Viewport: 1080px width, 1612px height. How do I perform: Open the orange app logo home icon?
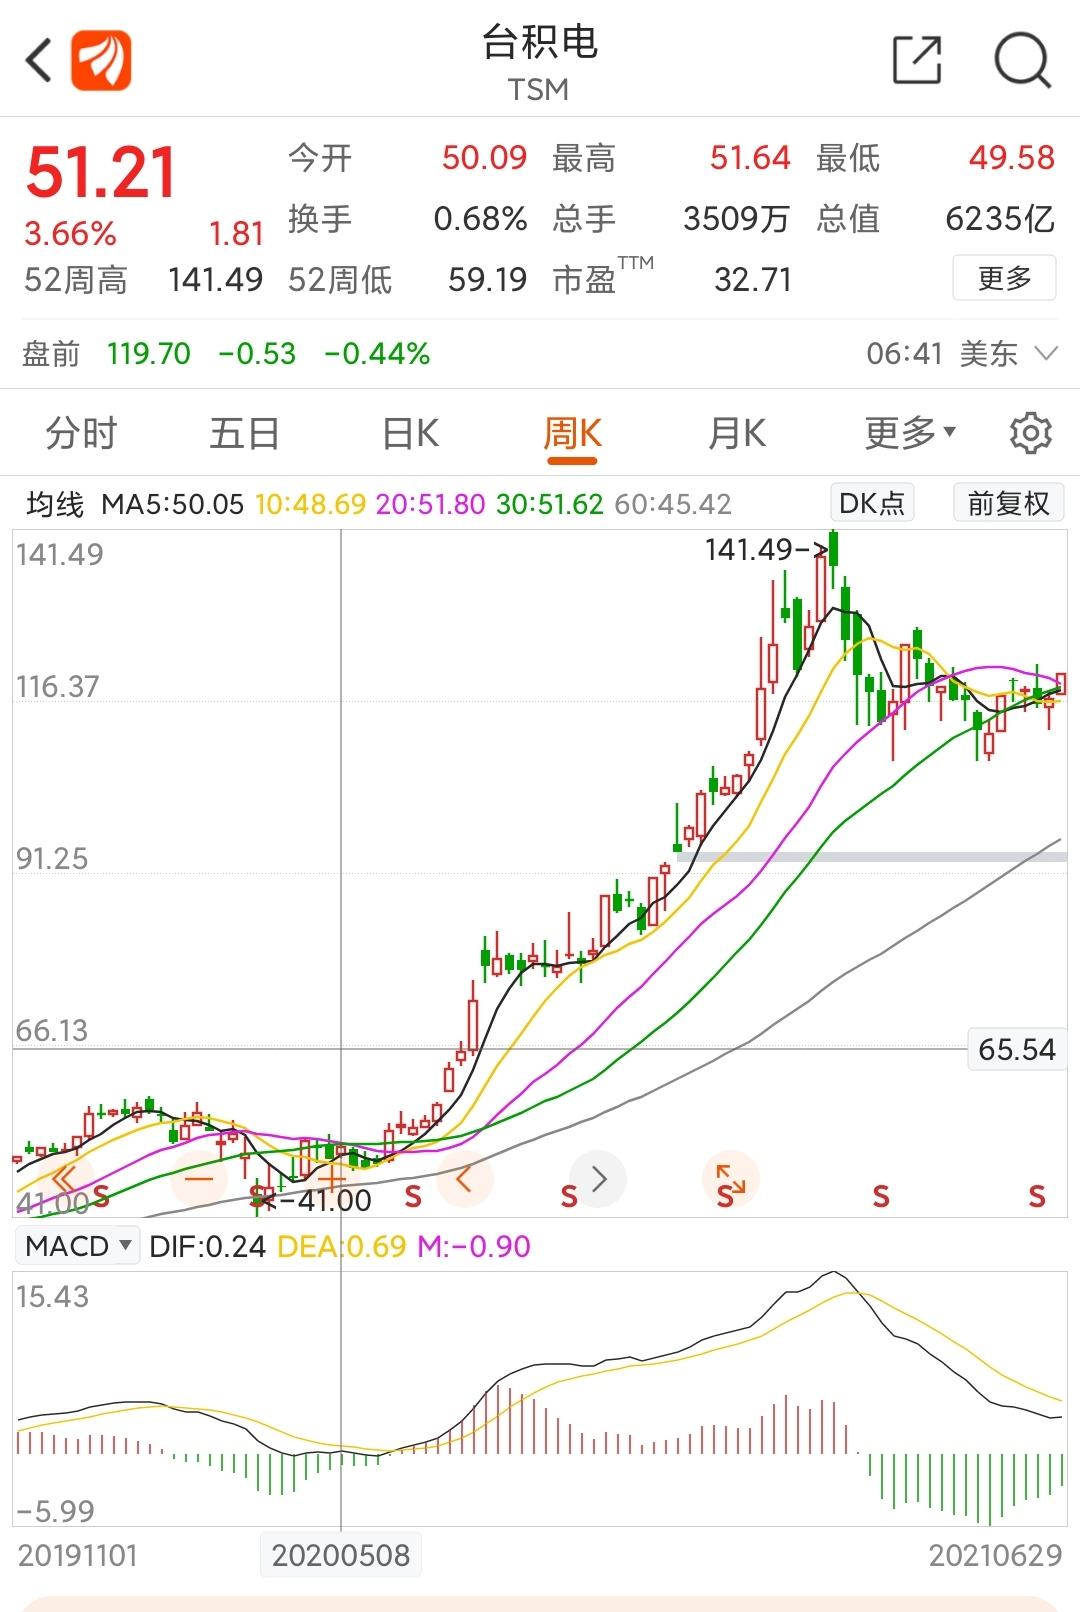[x=101, y=61]
